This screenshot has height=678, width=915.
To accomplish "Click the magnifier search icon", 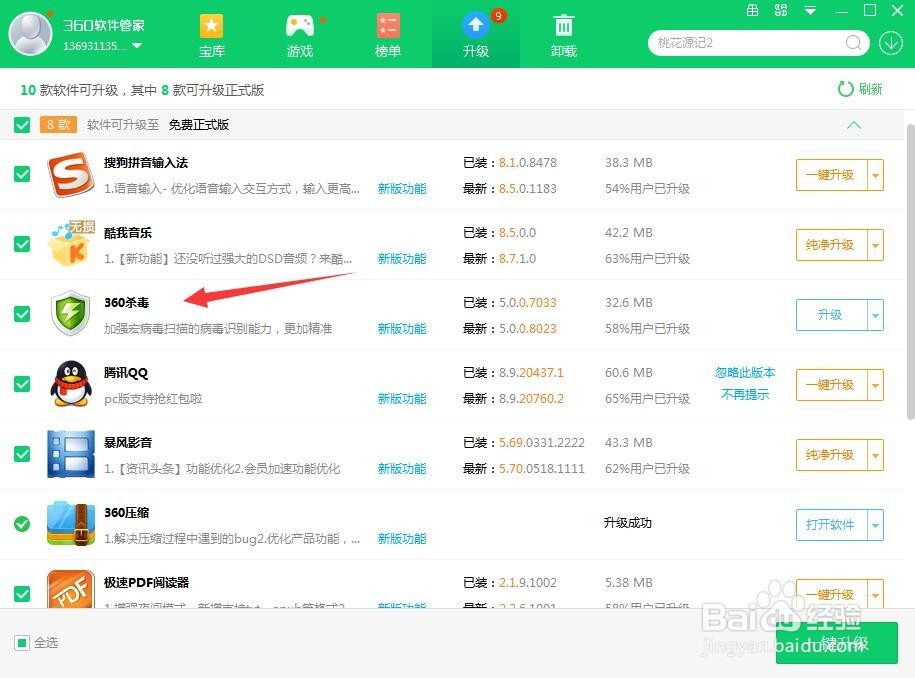I will coord(854,43).
